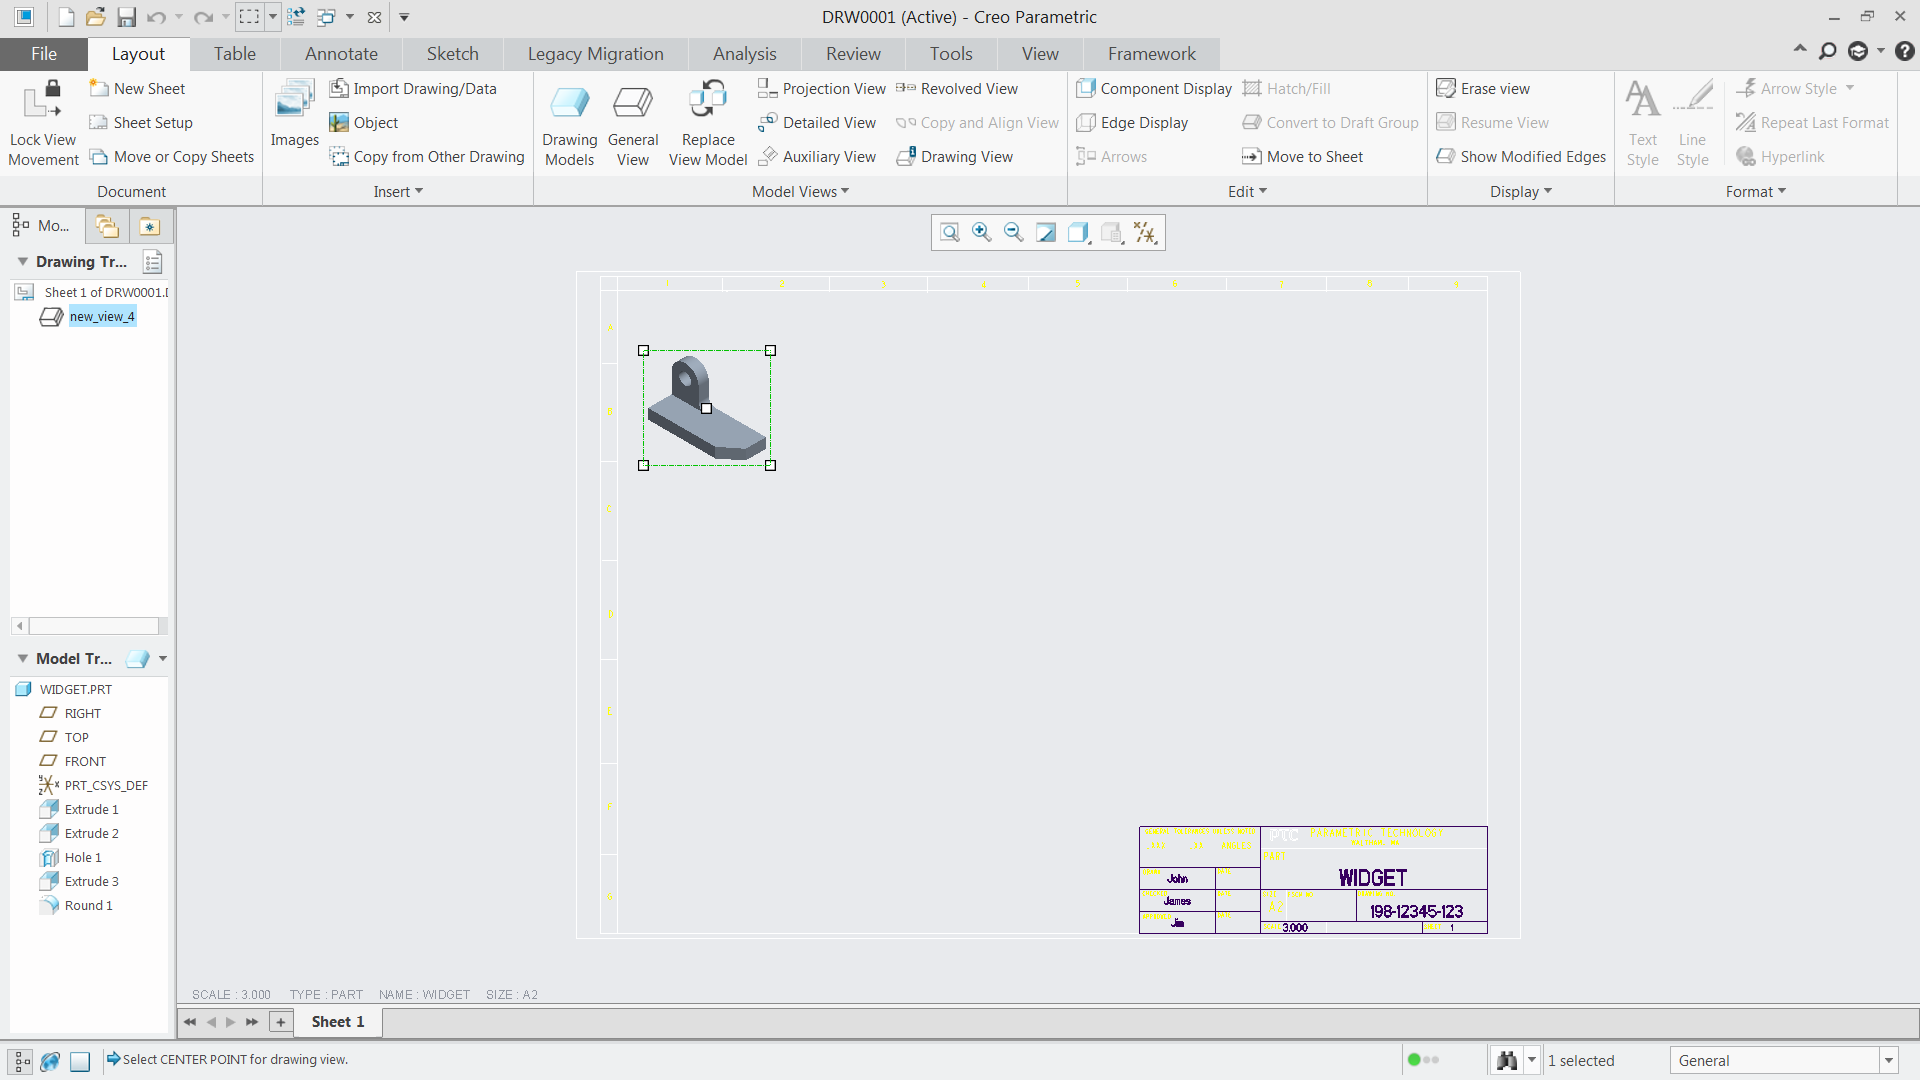Open the Text Style tool
1920x1080 pixels.
[x=1643, y=120]
